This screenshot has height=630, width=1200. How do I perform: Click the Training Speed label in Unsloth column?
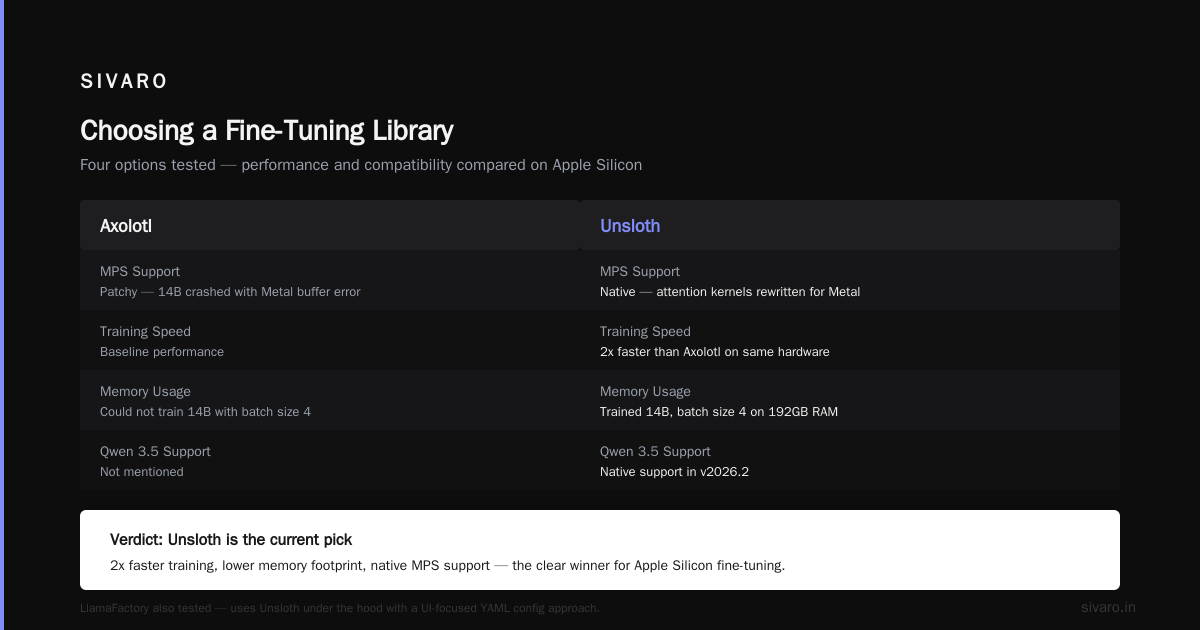(645, 331)
